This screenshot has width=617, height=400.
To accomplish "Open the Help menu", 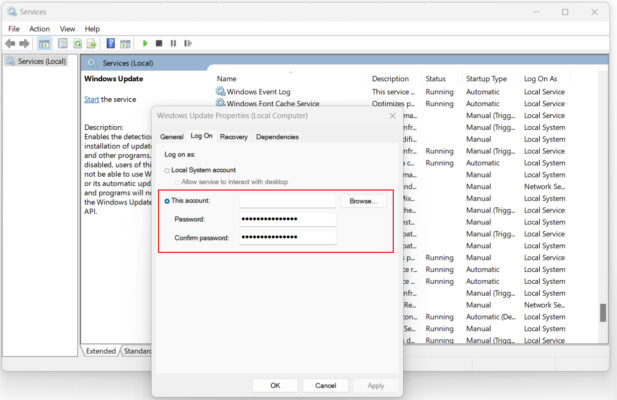I will pyautogui.click(x=92, y=29).
